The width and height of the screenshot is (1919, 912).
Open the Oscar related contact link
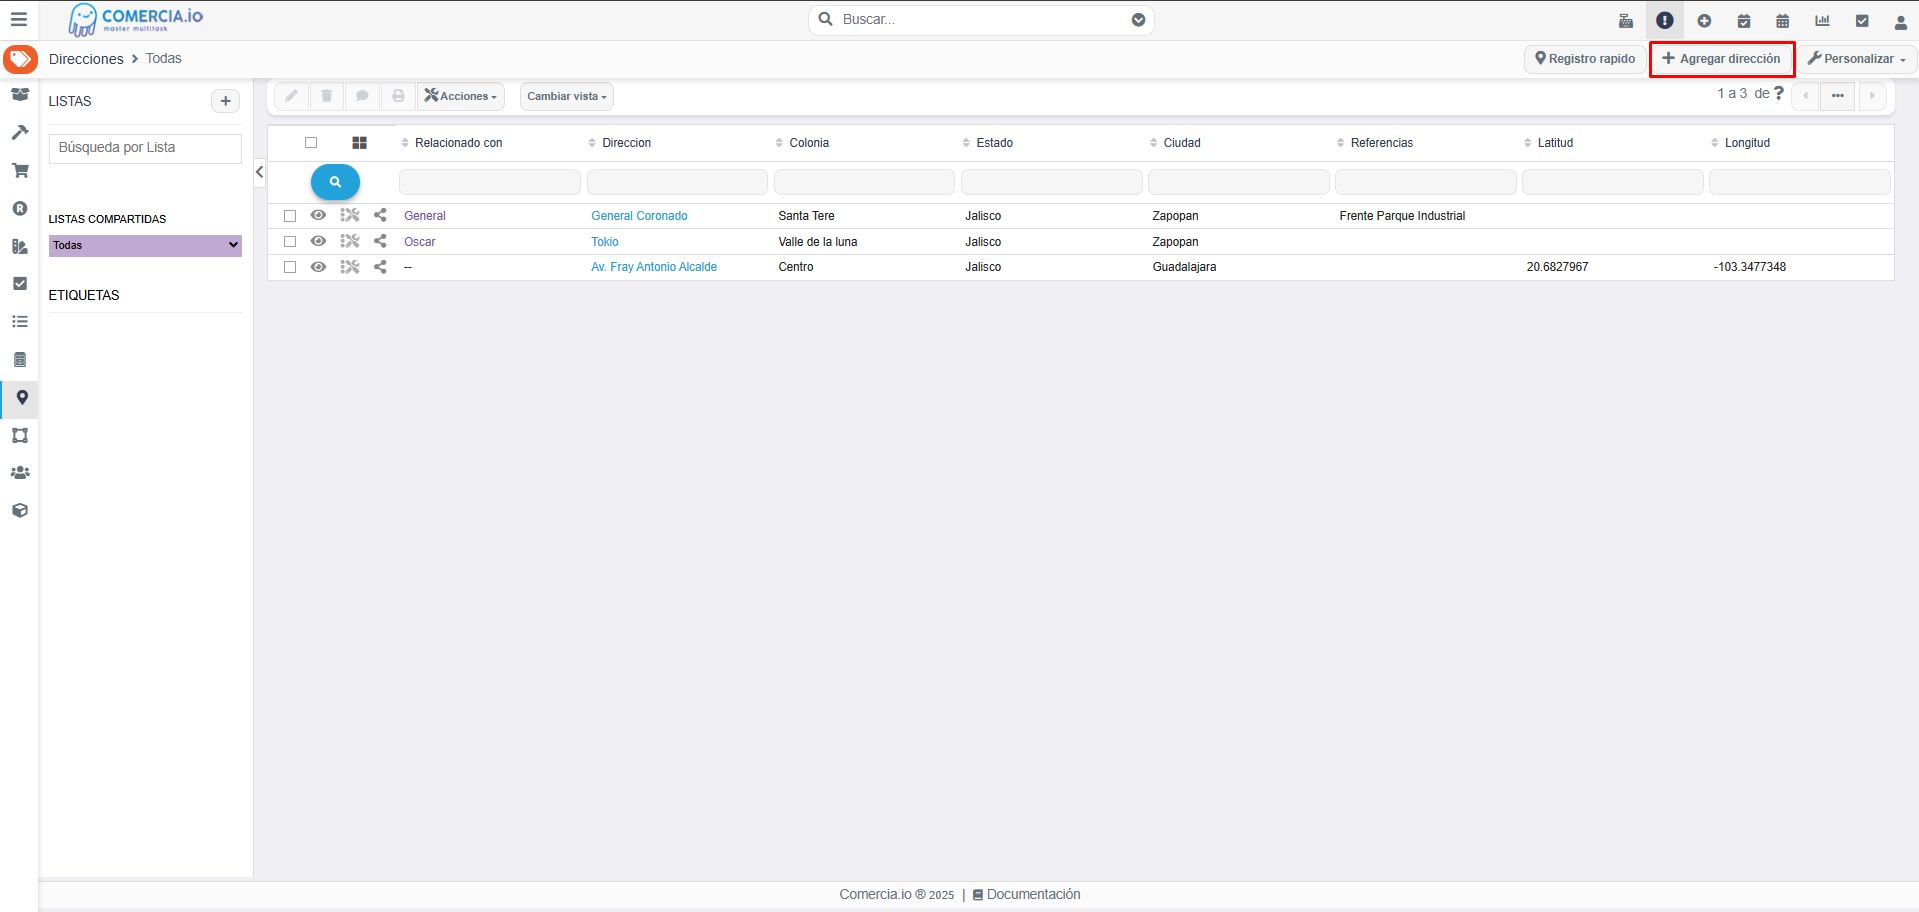tap(420, 242)
